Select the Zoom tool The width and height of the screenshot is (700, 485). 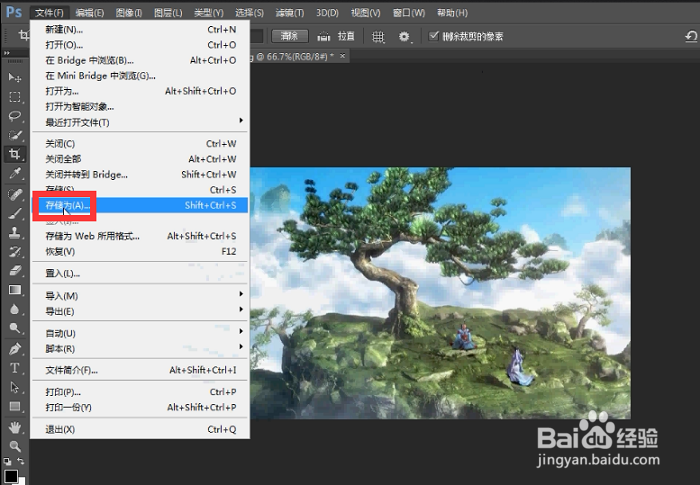[x=15, y=446]
